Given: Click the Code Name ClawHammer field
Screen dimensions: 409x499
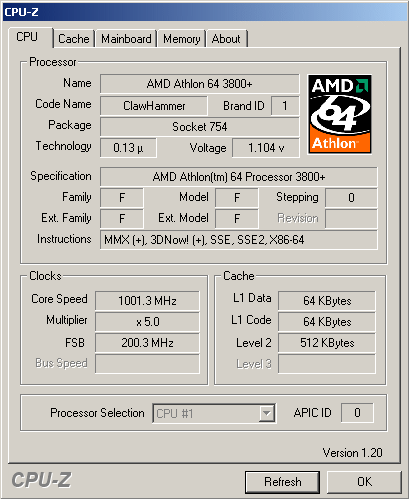Looking at the screenshot, I should pos(154,106).
